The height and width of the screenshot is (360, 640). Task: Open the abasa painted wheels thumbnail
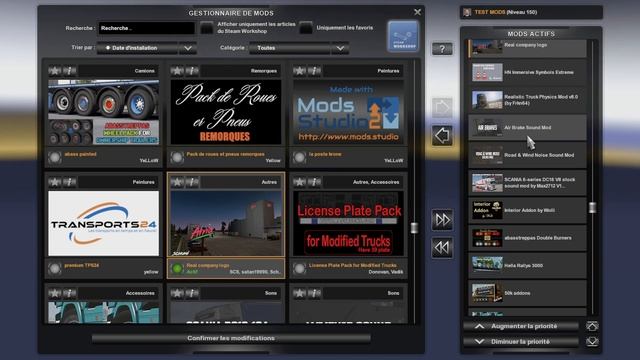pos(104,112)
